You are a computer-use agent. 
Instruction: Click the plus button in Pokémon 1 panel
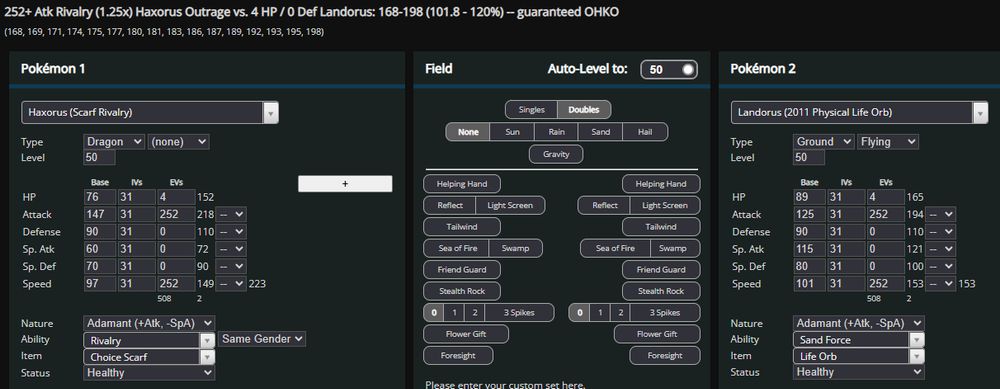345,184
